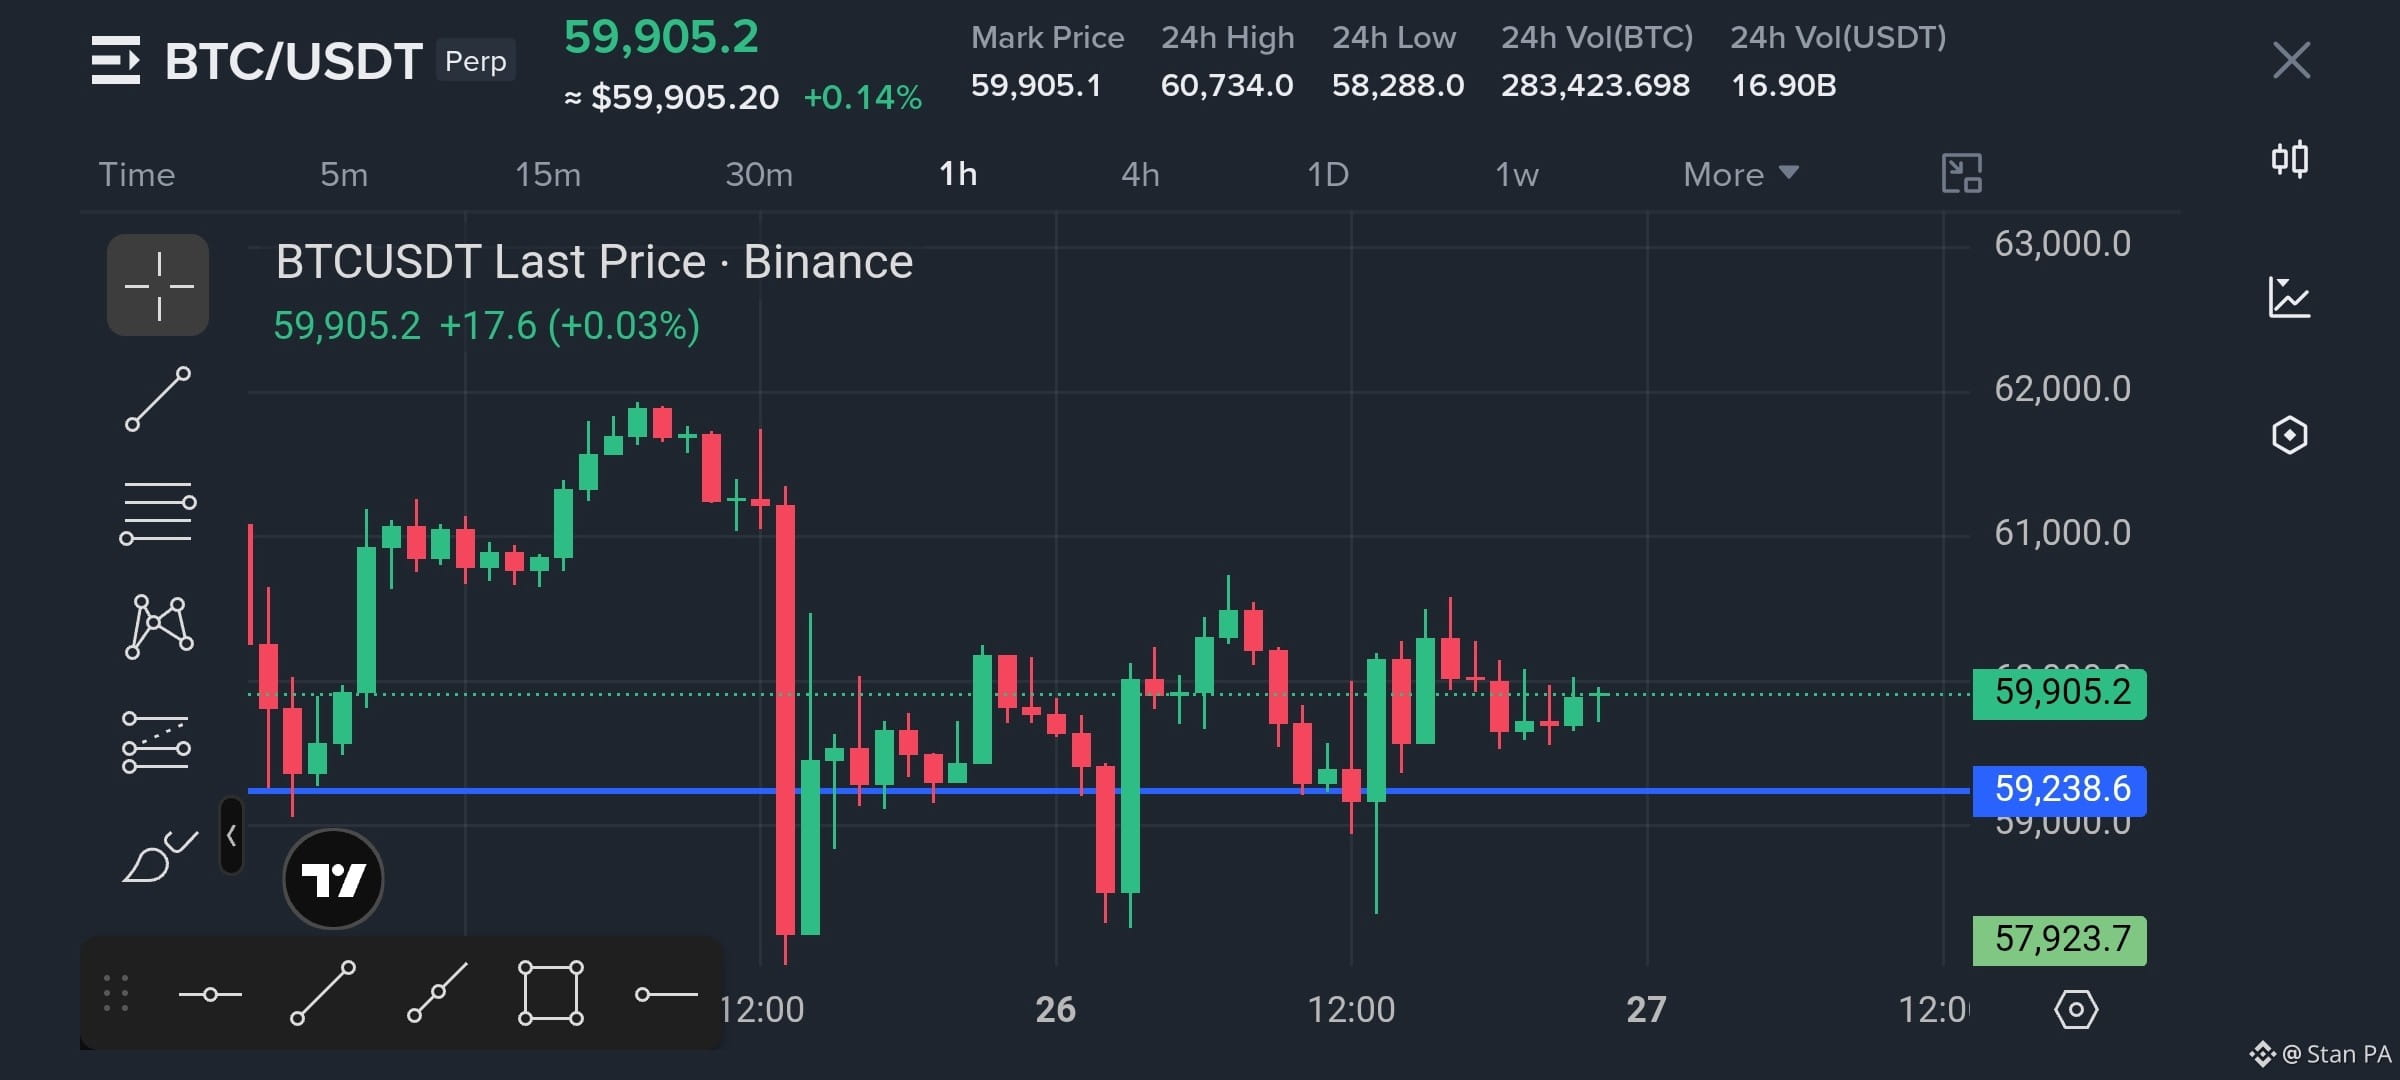Click the 59,905.2 last price header
Image resolution: width=2400 pixels, height=1080 pixels.
(x=662, y=37)
